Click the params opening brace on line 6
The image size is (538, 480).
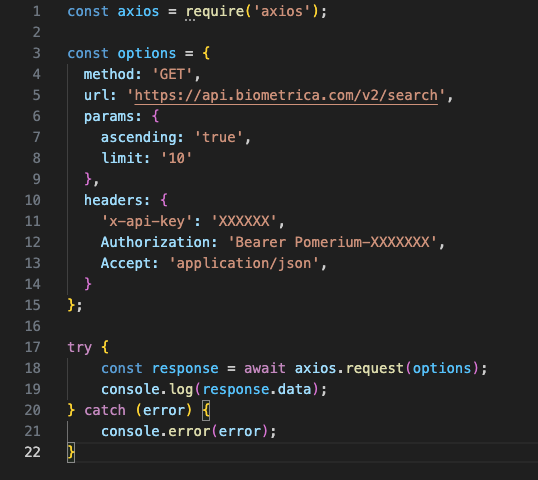coord(155,116)
